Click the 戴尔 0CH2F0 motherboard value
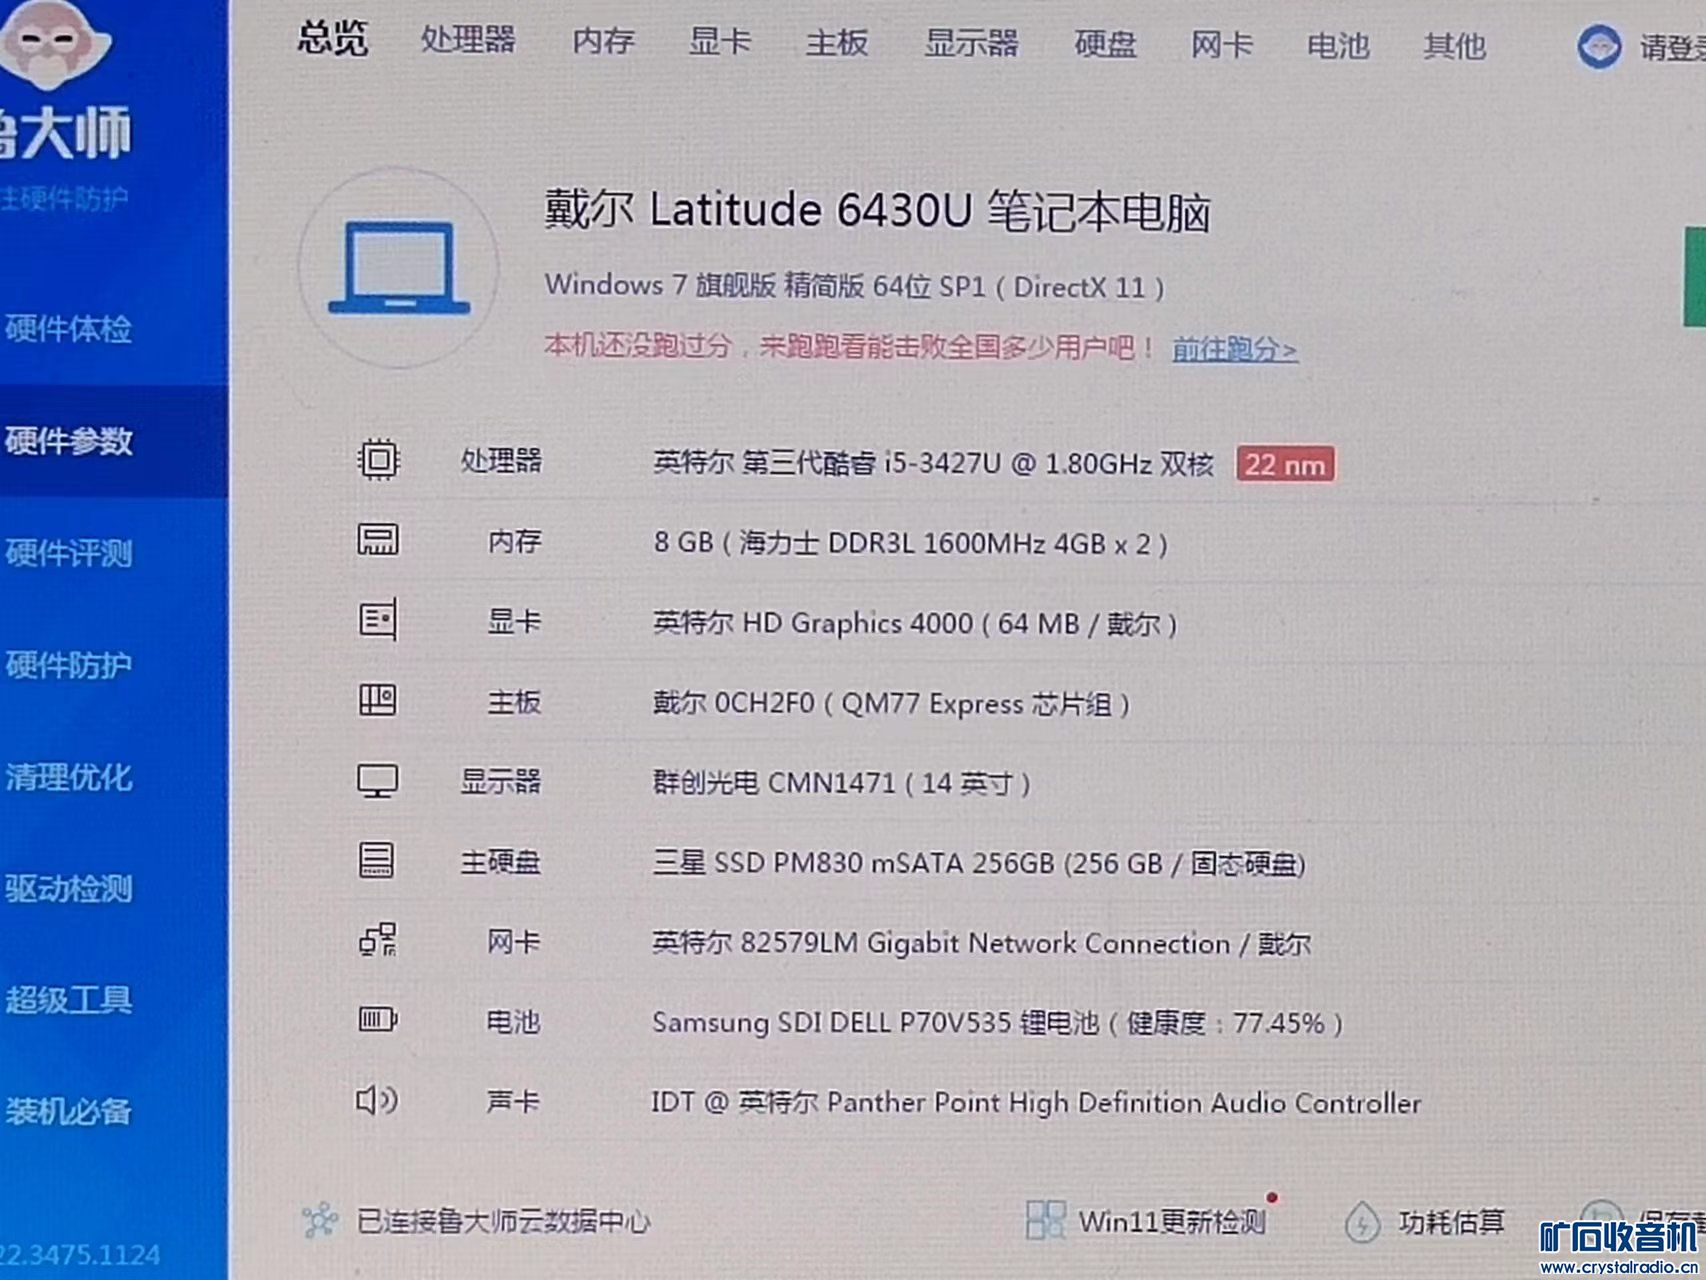The width and height of the screenshot is (1706, 1280). [x=892, y=704]
